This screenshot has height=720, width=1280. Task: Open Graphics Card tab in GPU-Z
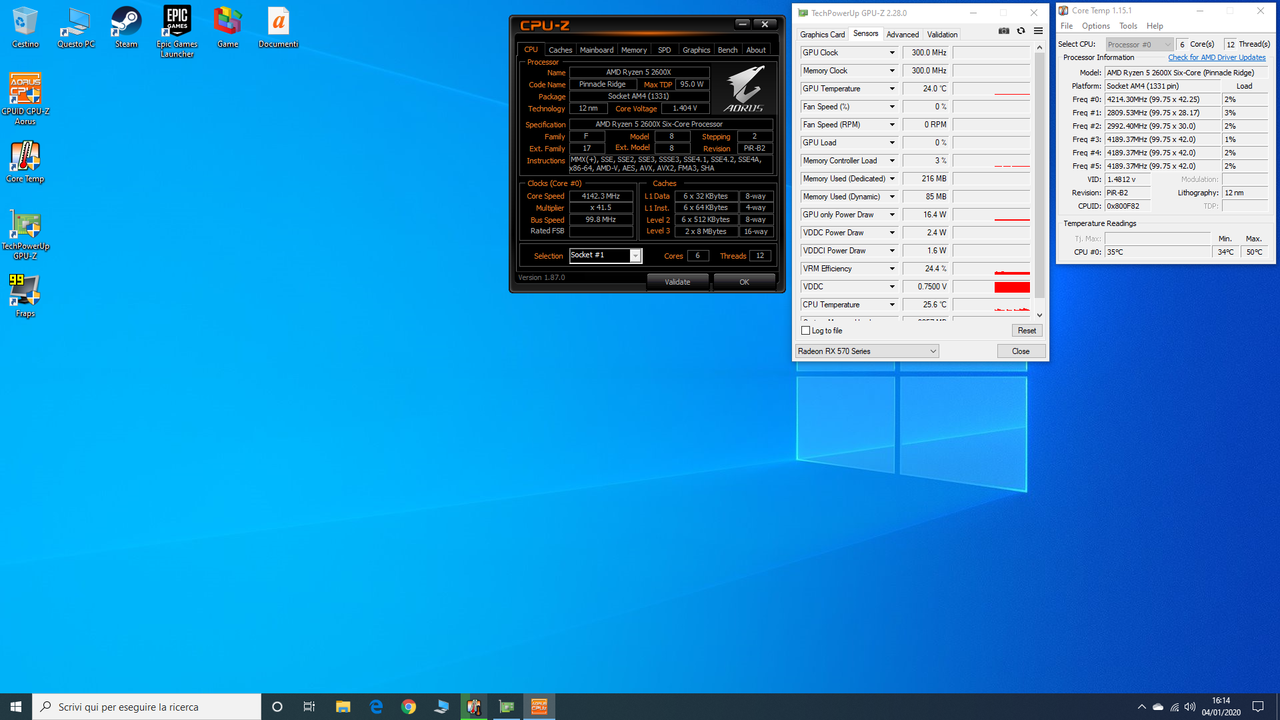(x=822, y=34)
